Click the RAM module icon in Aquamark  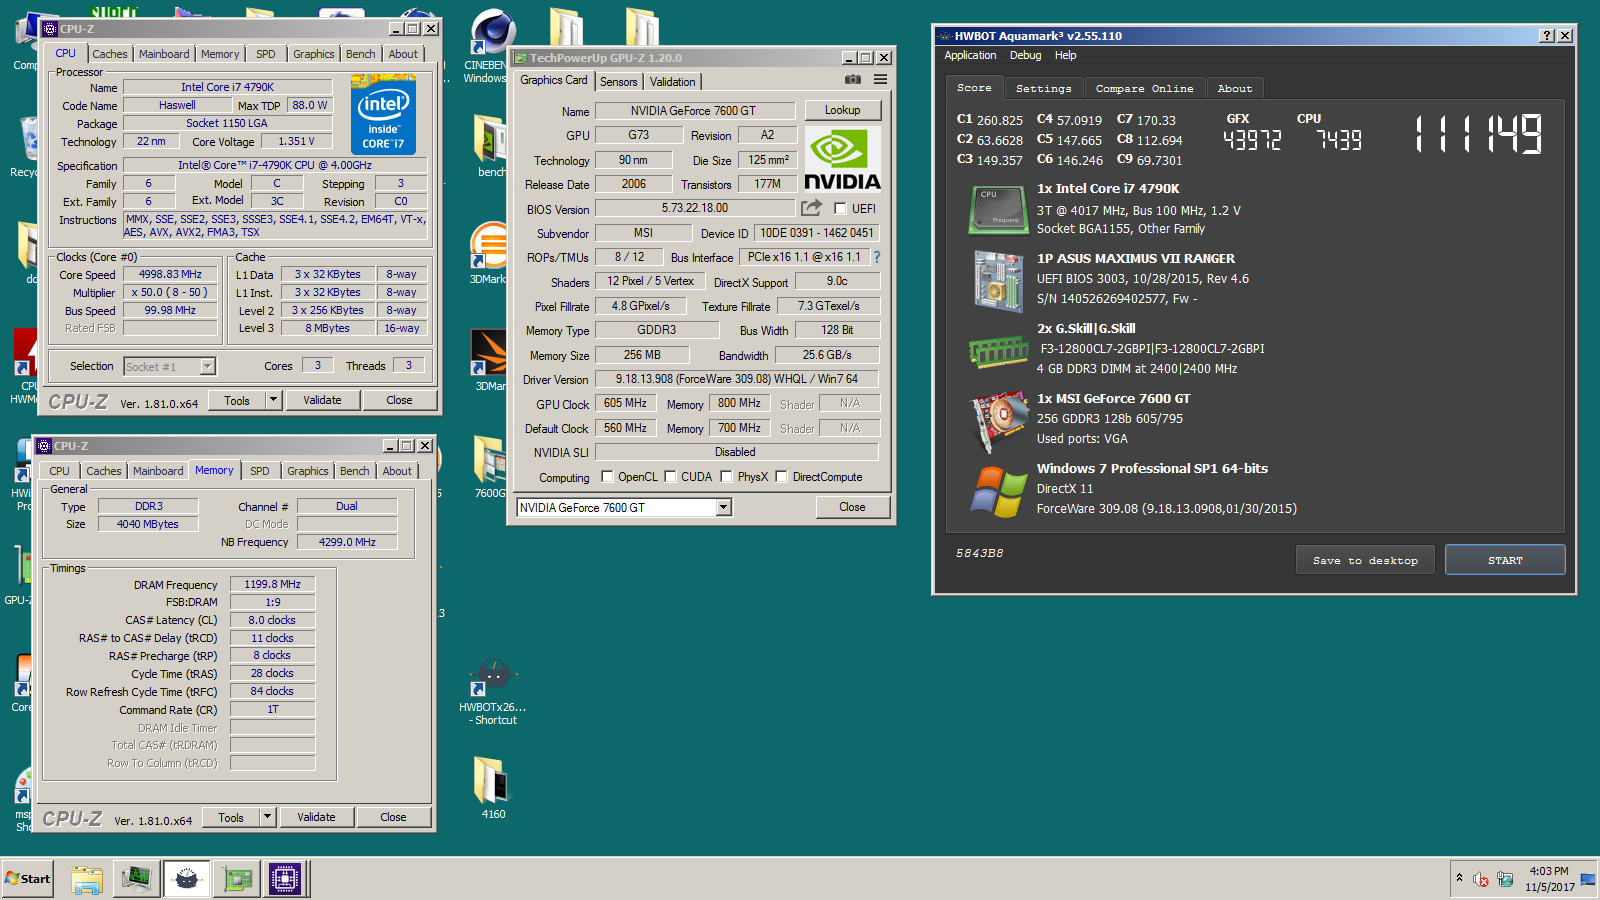tap(998, 351)
